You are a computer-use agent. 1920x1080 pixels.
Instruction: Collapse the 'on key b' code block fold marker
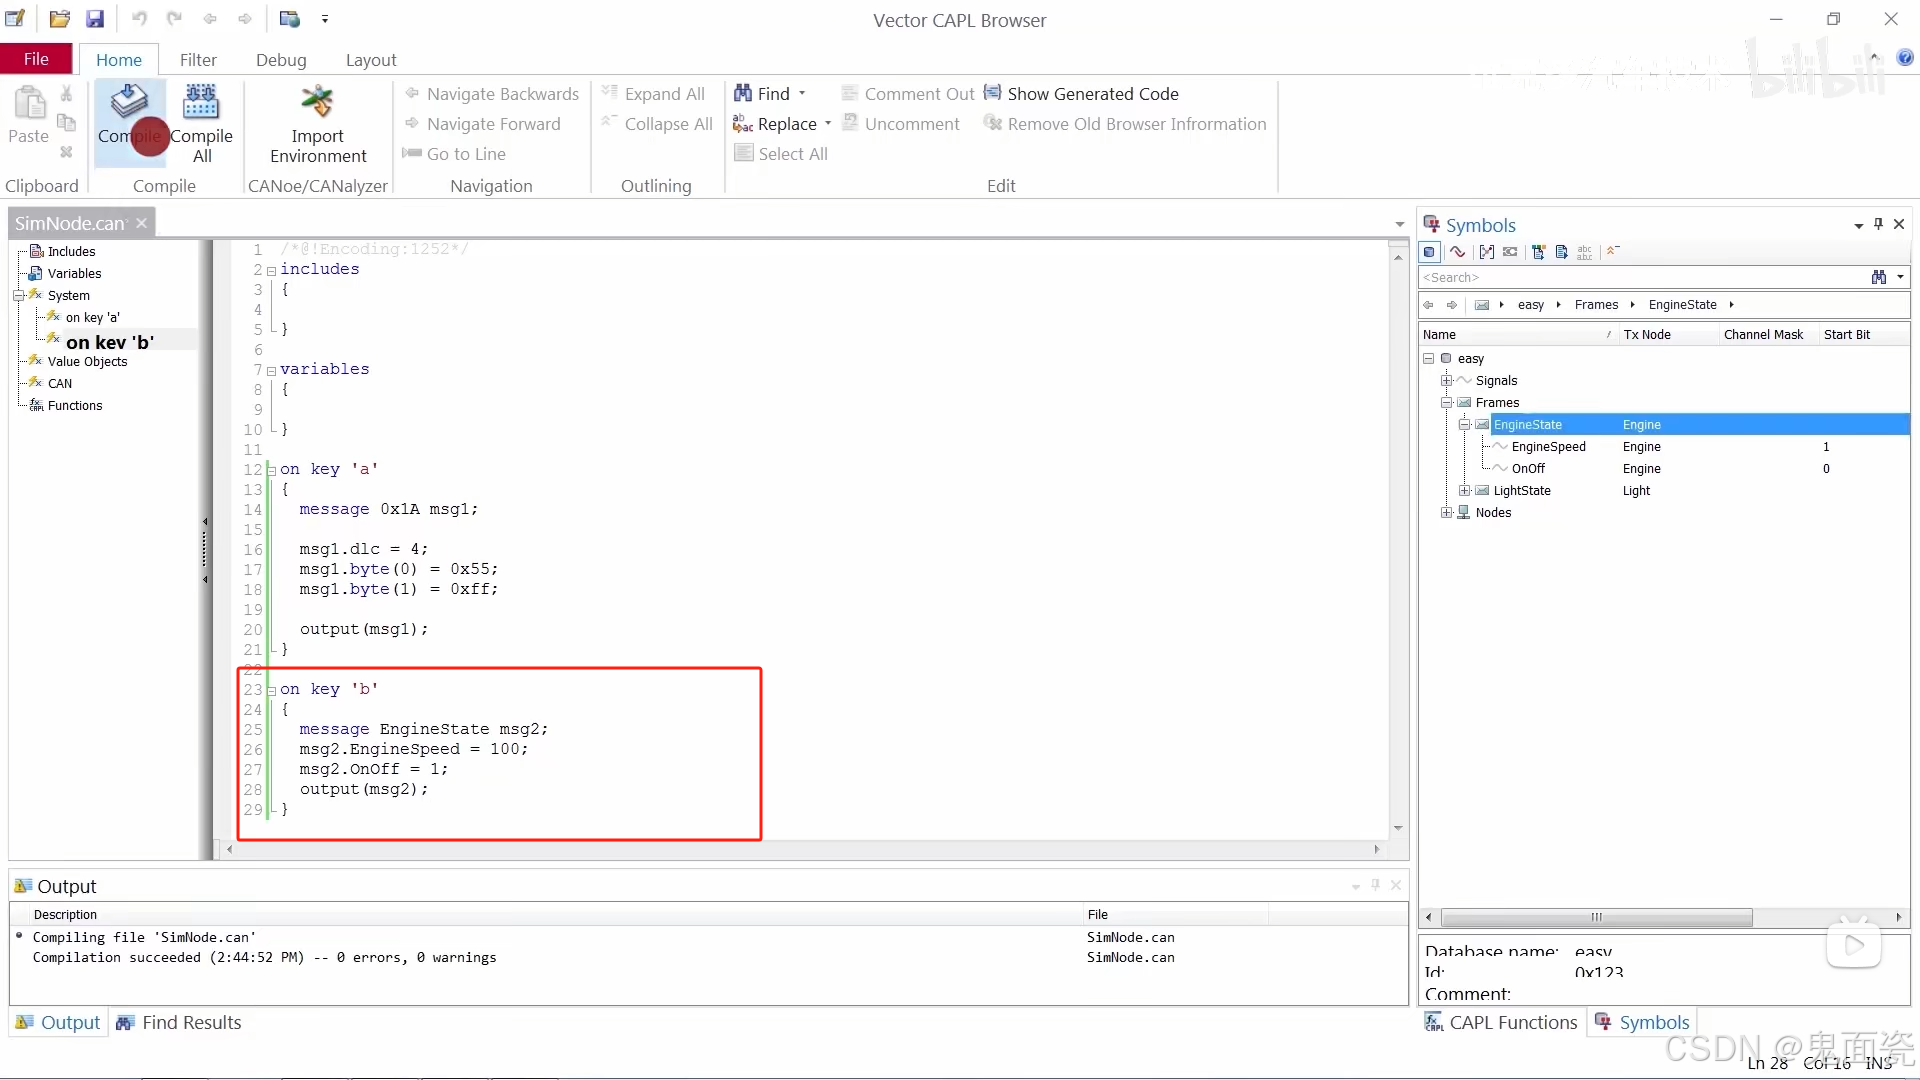pos(271,690)
